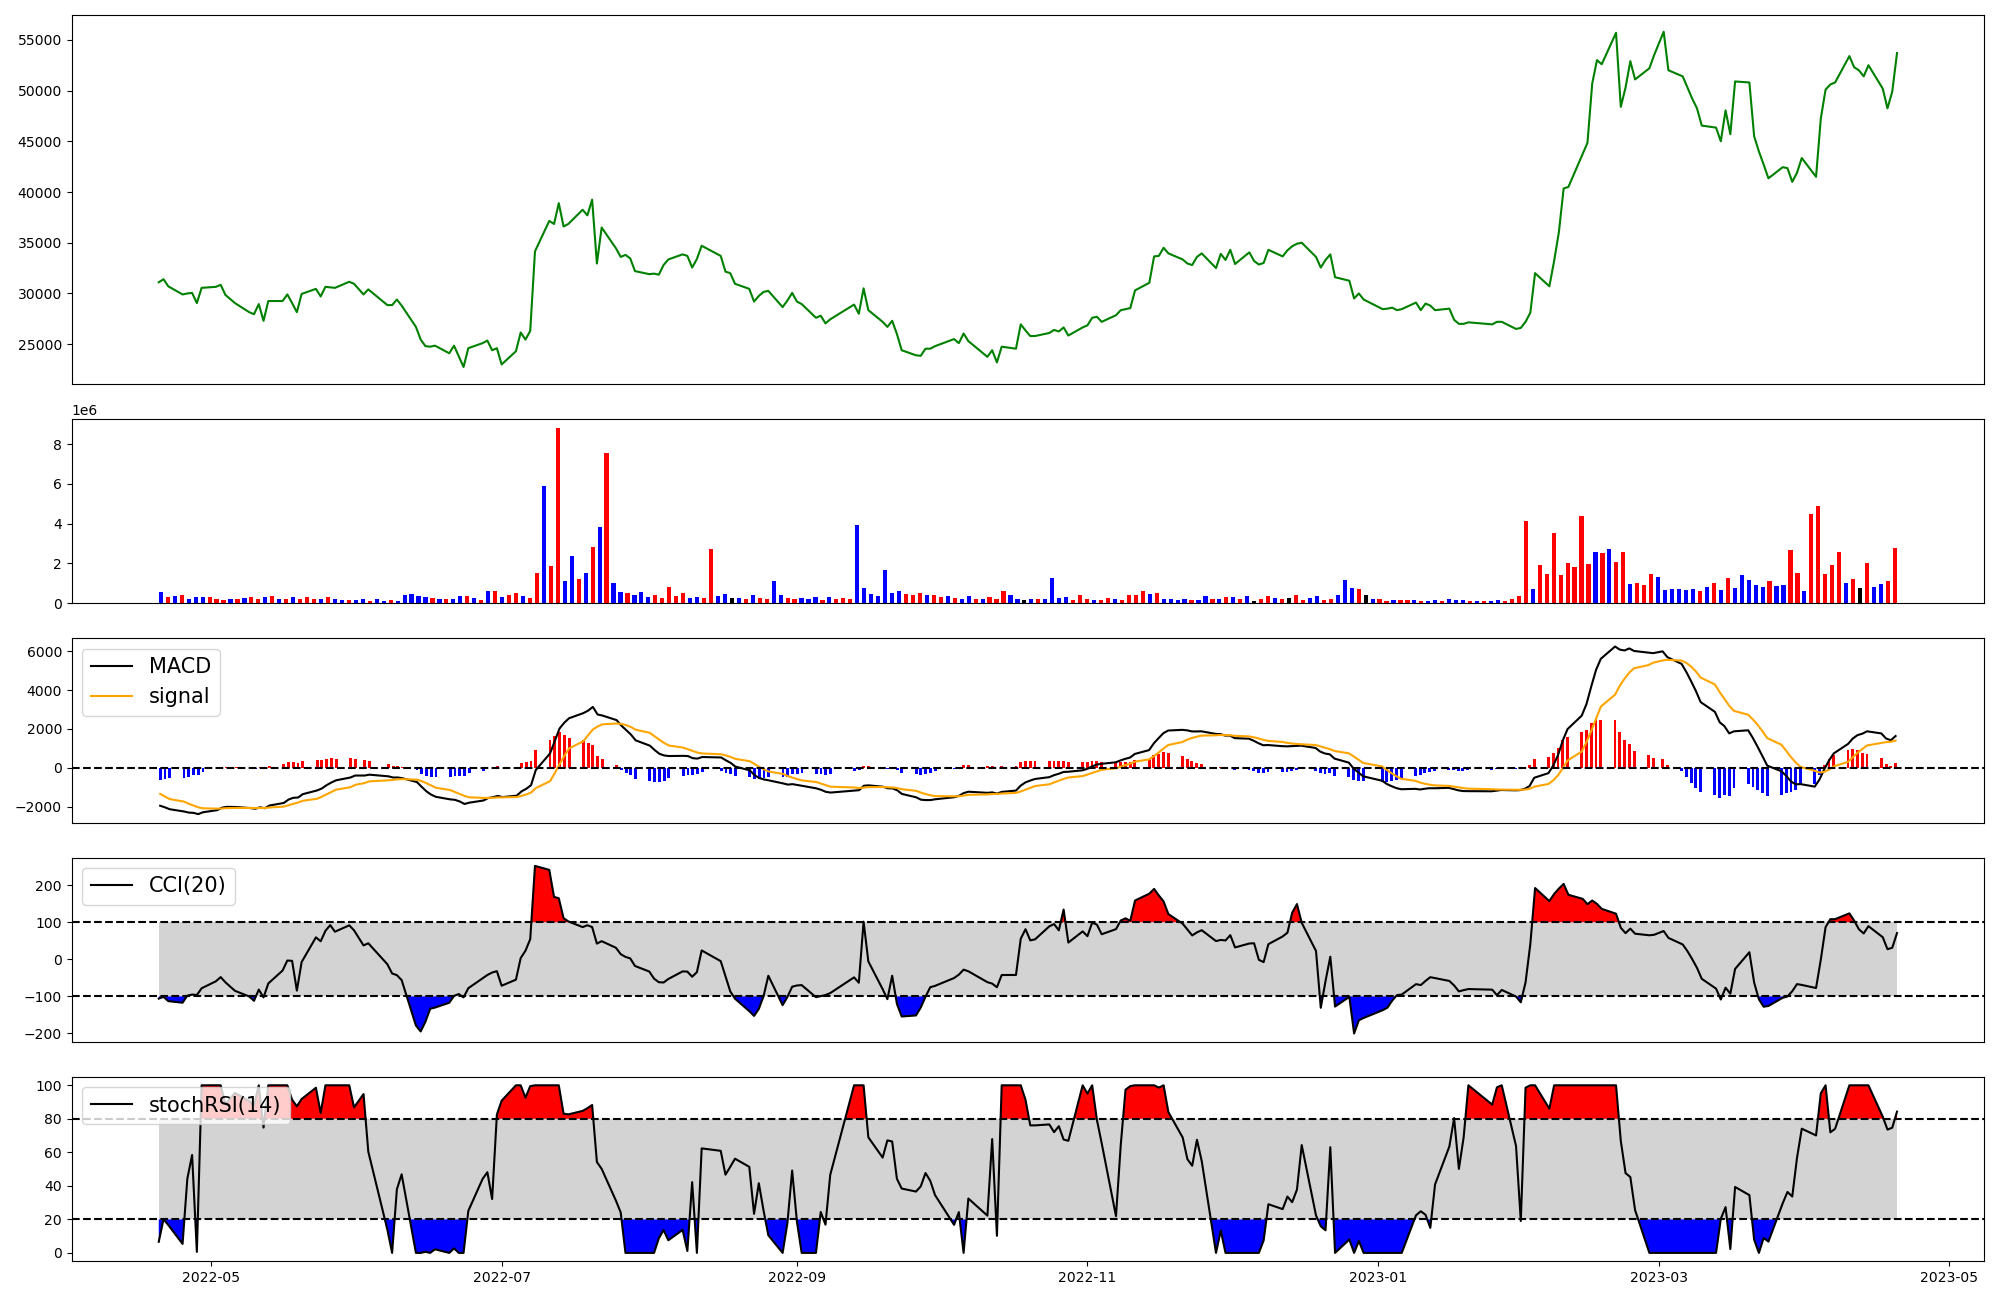Click the MACD legend entry label

180,666
